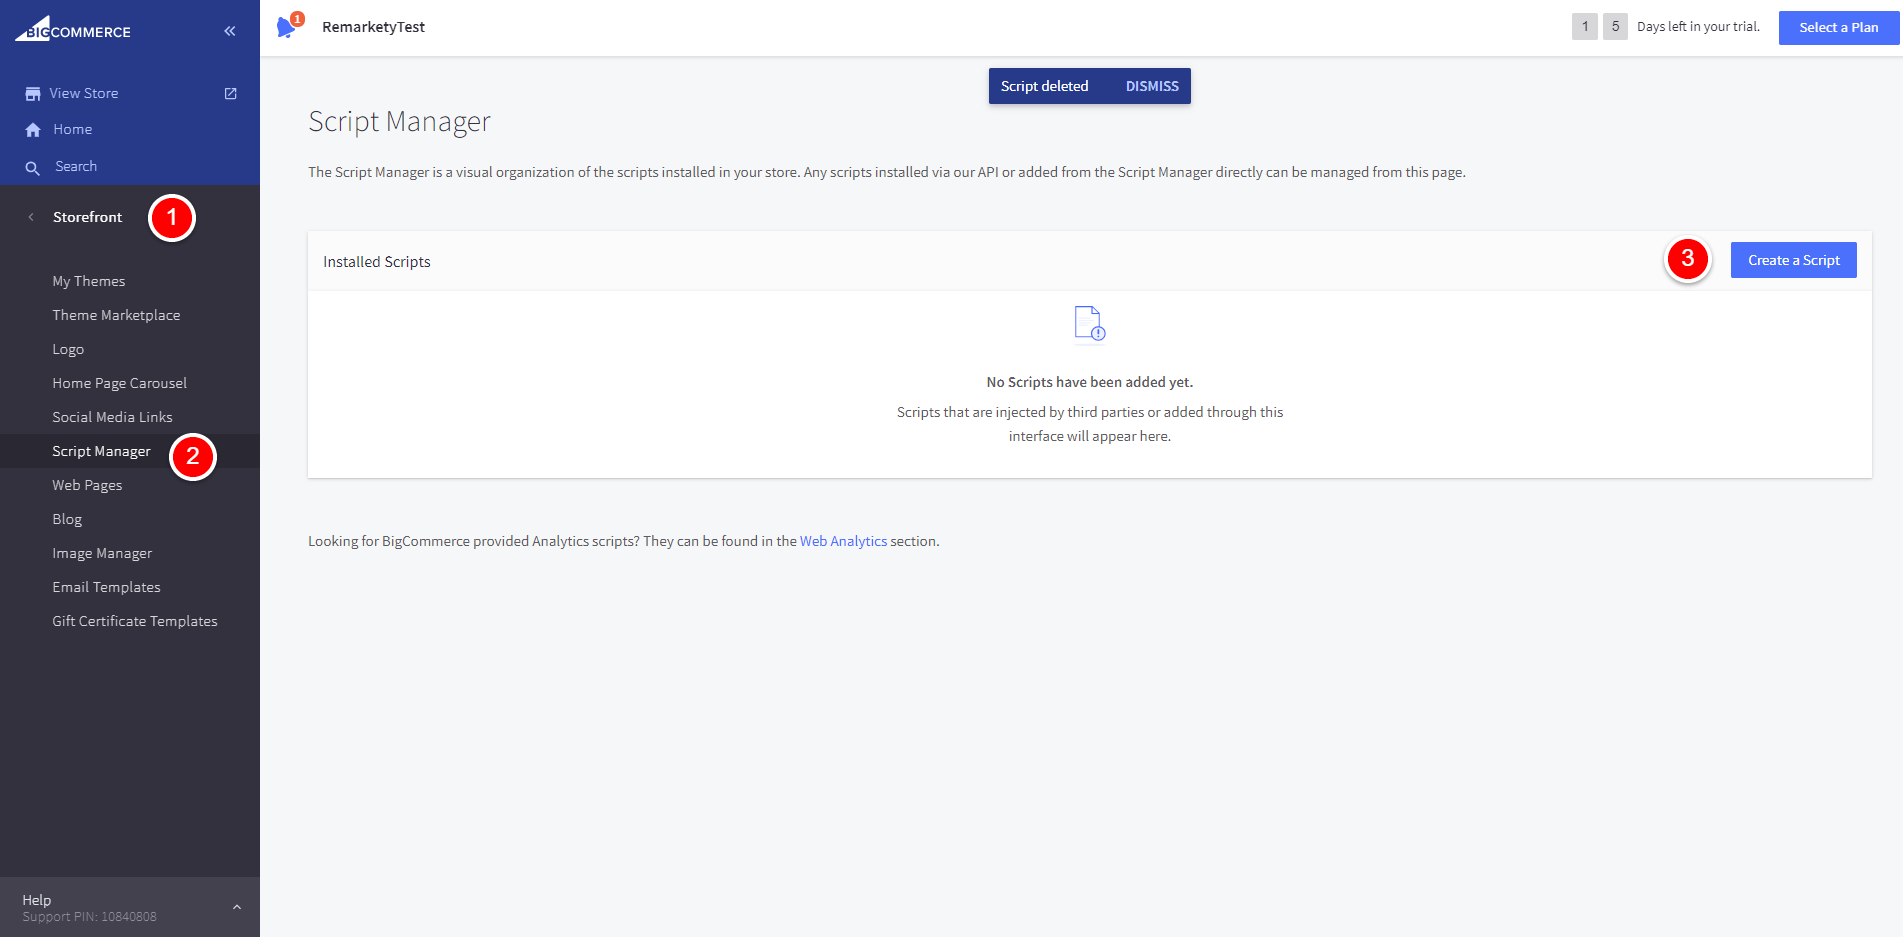Open Web Pages section
The image size is (1903, 937).
click(87, 485)
